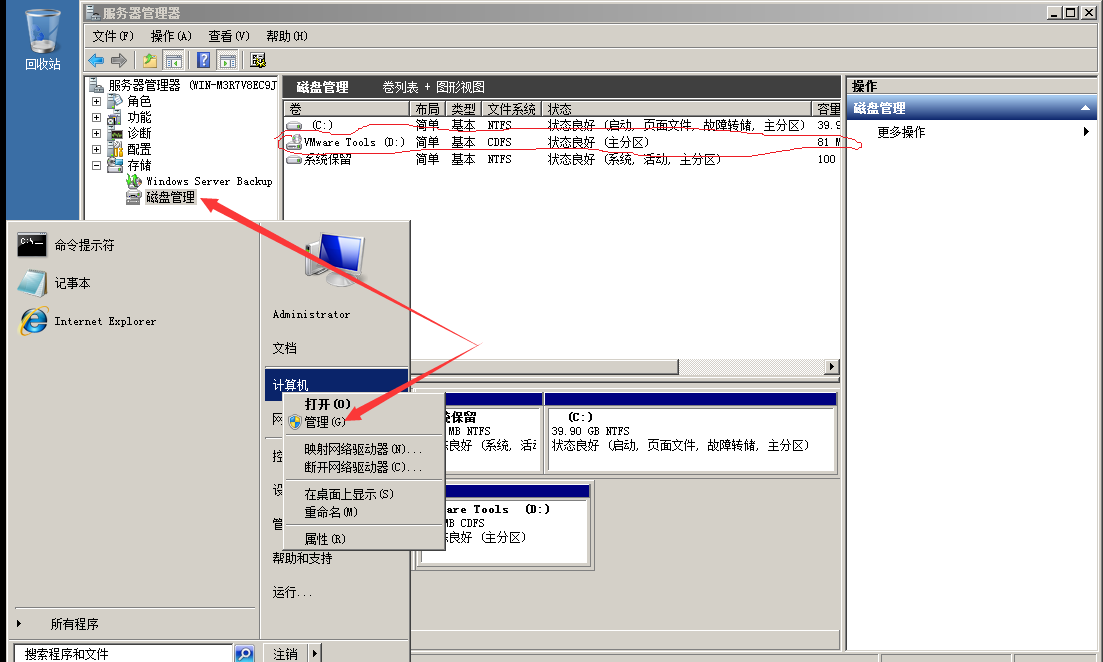Image resolution: width=1103 pixels, height=662 pixels.
Task: Click the 搜索程序和文件 search box
Action: pyautogui.click(x=124, y=654)
